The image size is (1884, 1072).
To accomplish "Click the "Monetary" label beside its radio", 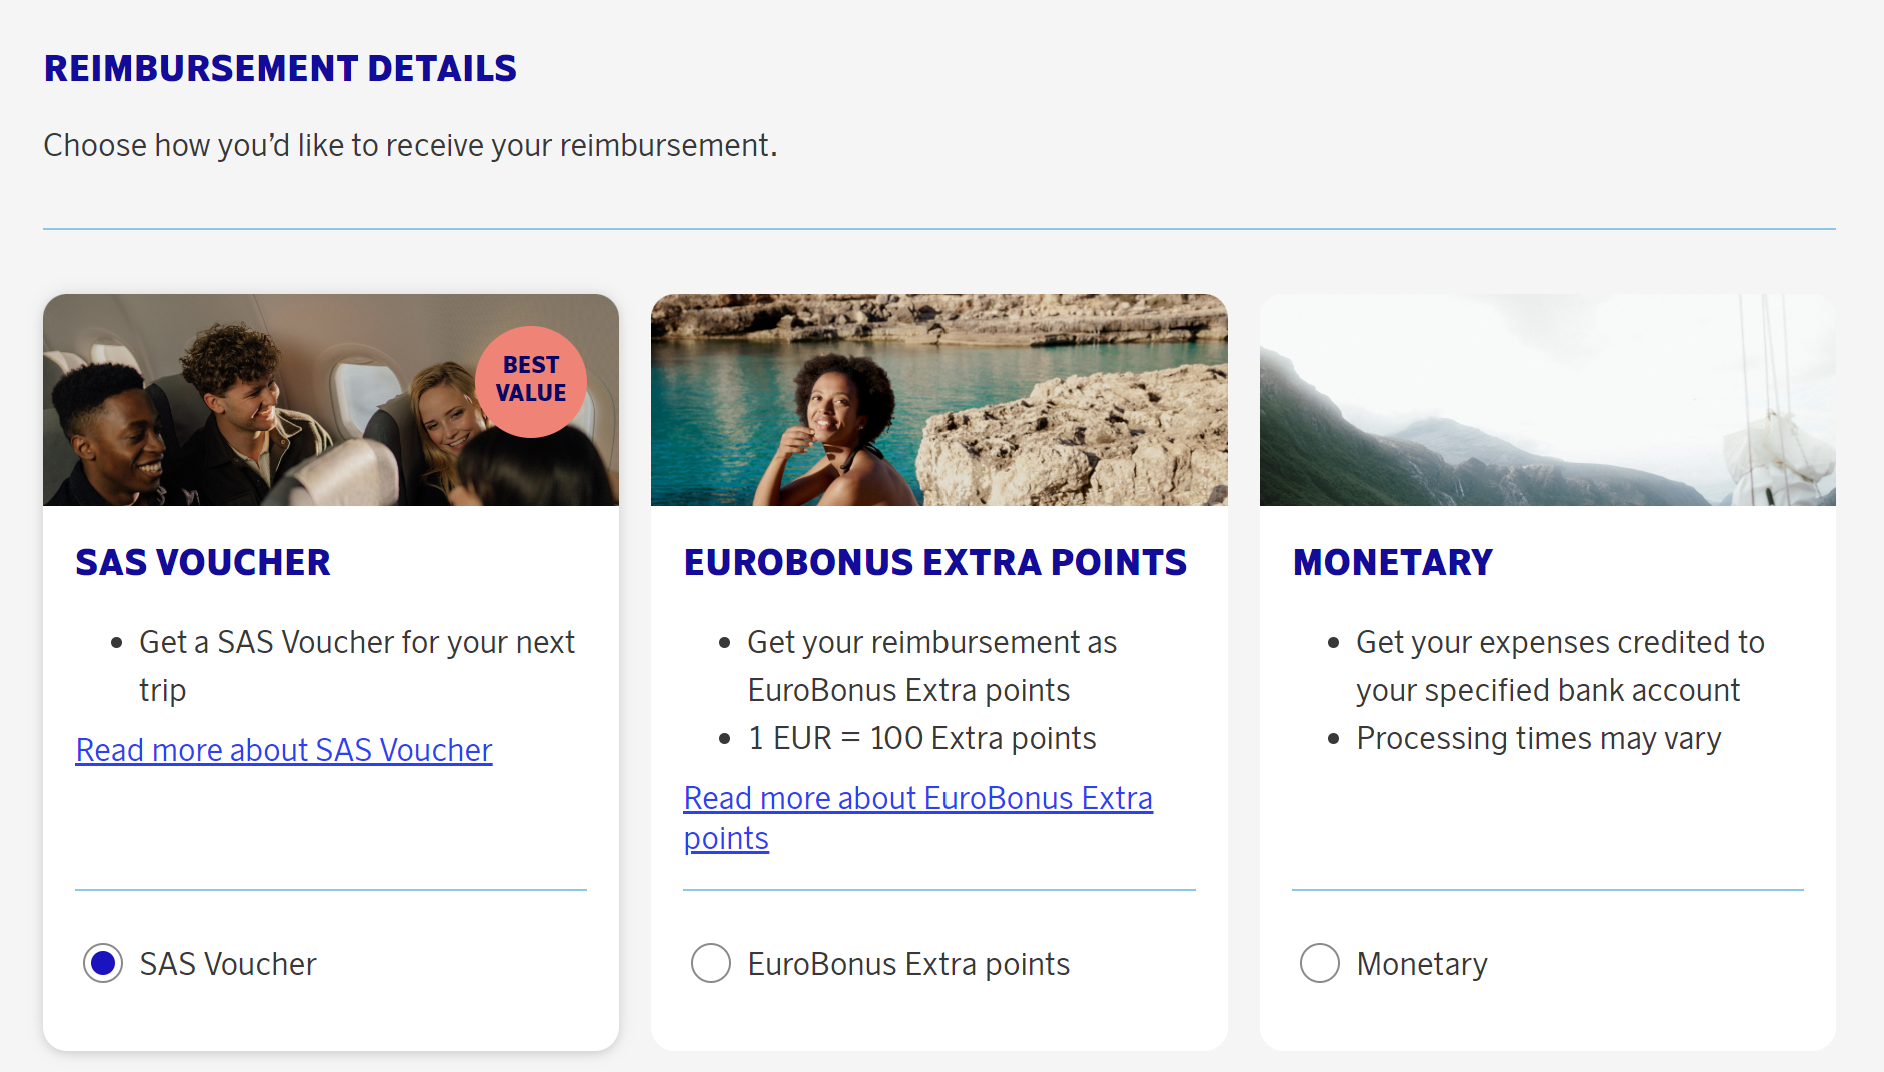I will click(x=1421, y=964).
